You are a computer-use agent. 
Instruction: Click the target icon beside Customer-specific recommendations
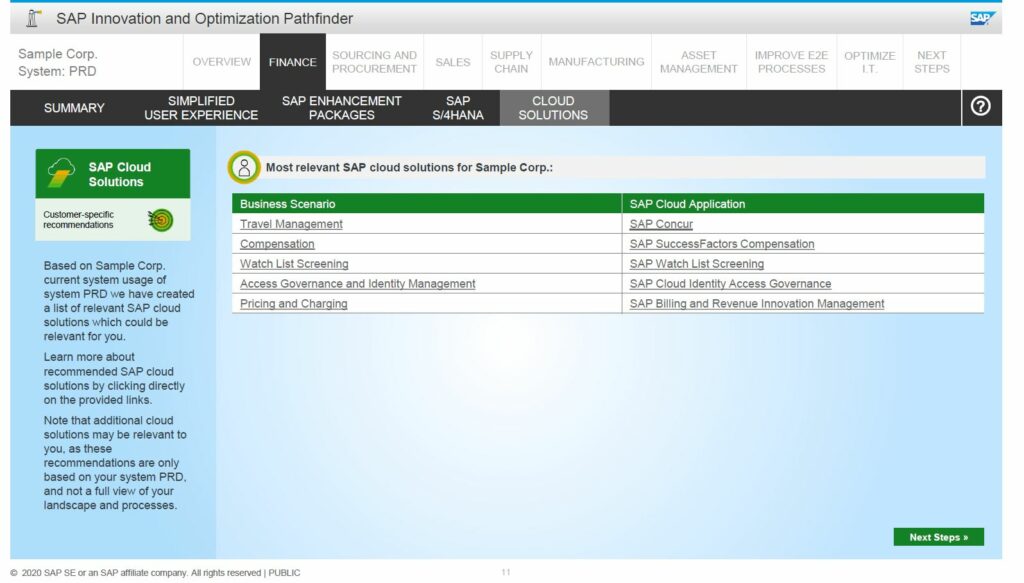(x=161, y=220)
